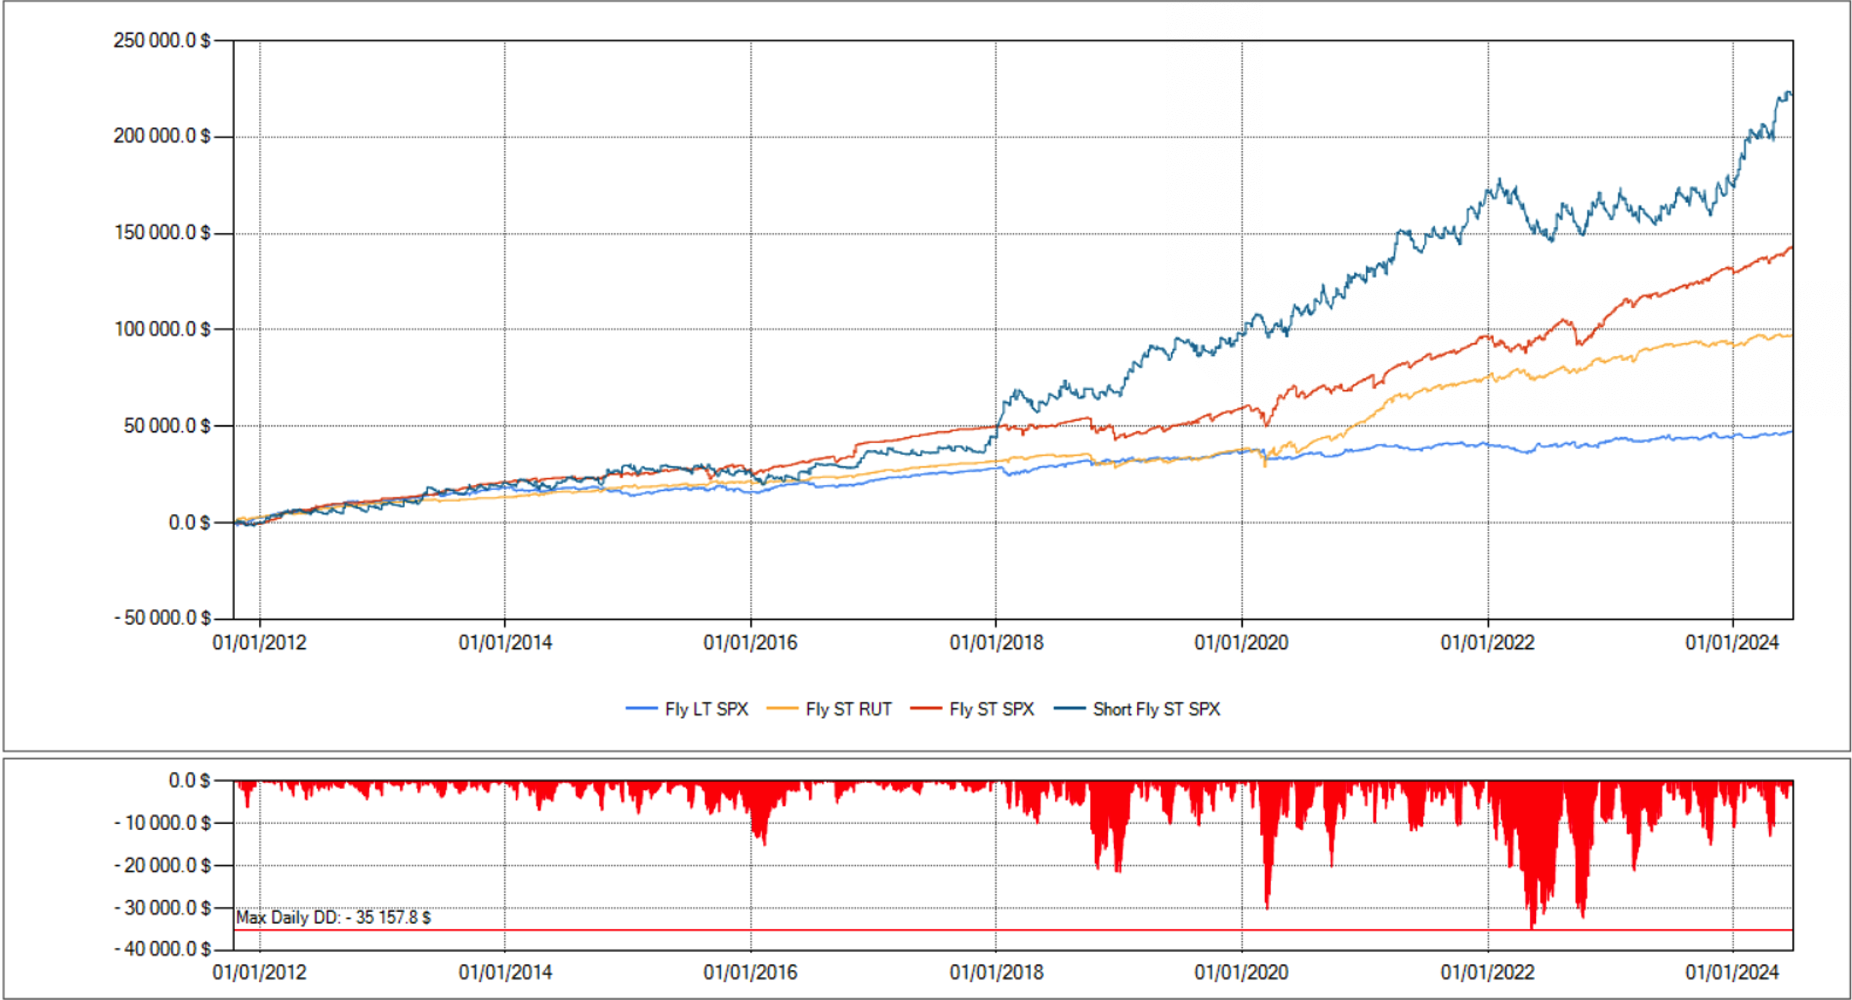
Task: Click the 01/01/2016 label under the upper chart
Action: tap(751, 642)
